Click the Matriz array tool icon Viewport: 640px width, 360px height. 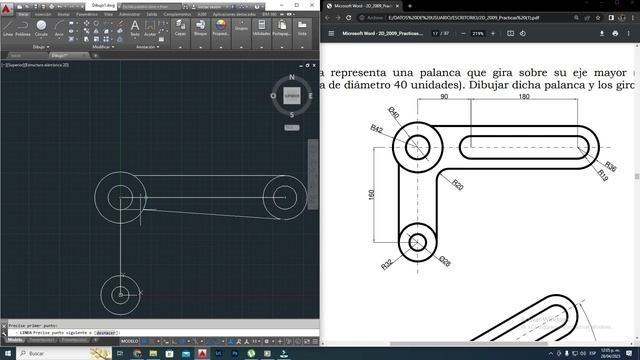[106, 39]
